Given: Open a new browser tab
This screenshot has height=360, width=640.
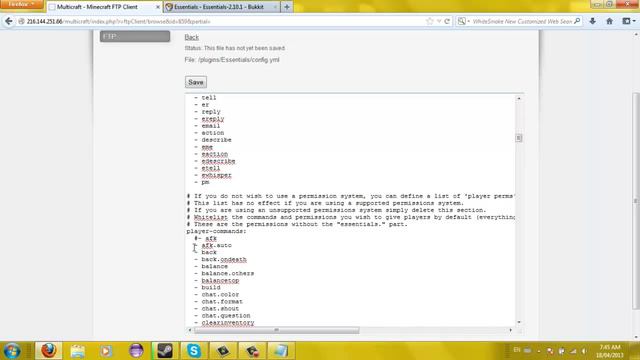Looking at the screenshot, I should [287, 7].
